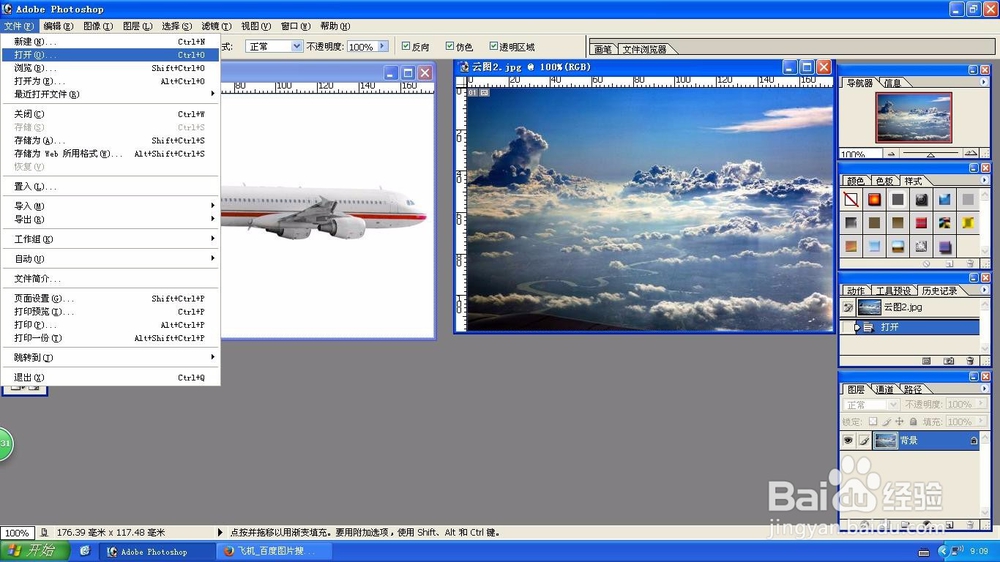Open Layers panel flyout menu arrow
1000x562 pixels.
tap(983, 388)
